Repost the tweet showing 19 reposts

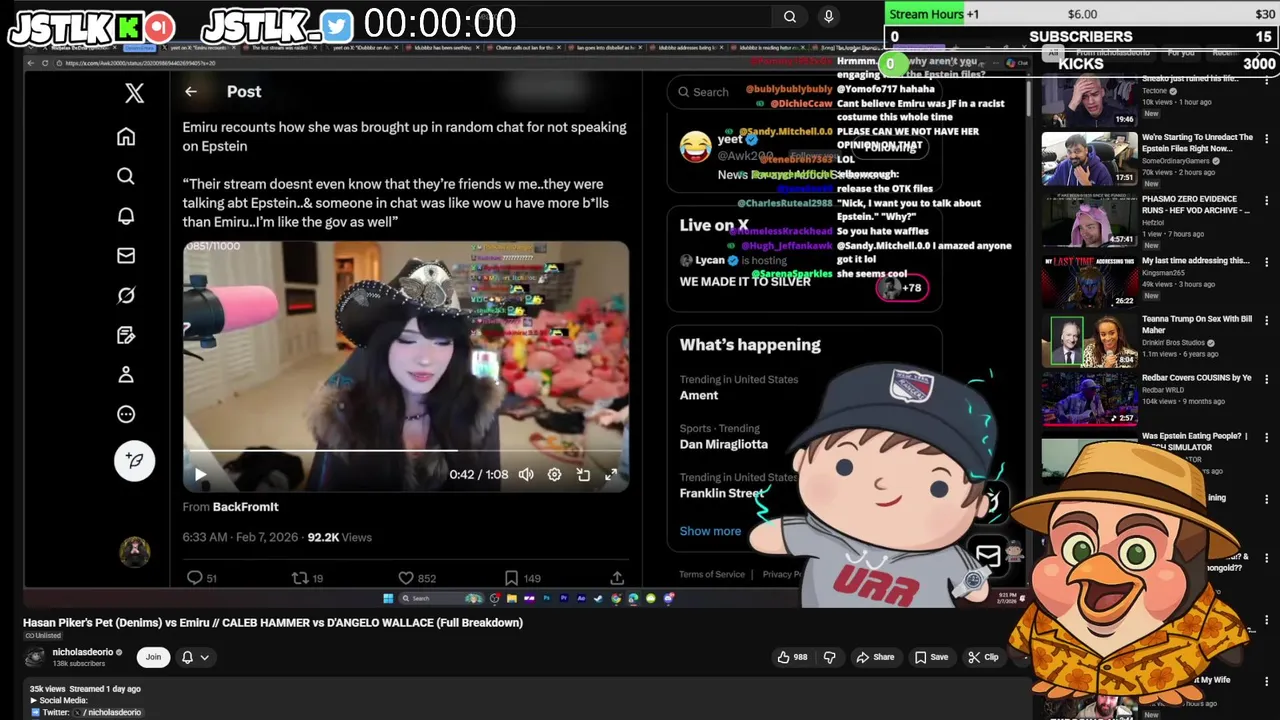click(307, 577)
